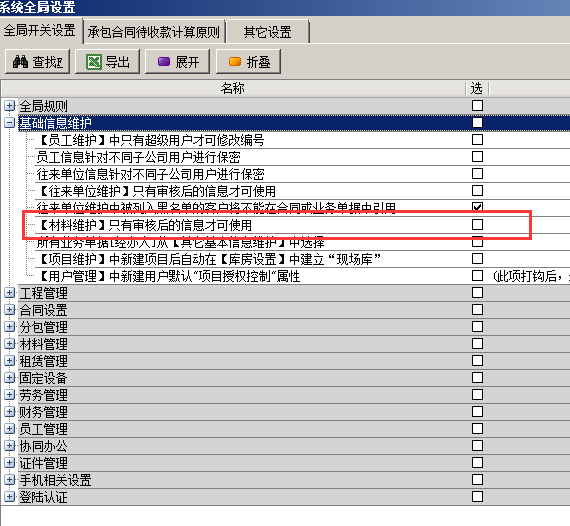Check the 登陆认证 category checkbox

click(x=477, y=496)
